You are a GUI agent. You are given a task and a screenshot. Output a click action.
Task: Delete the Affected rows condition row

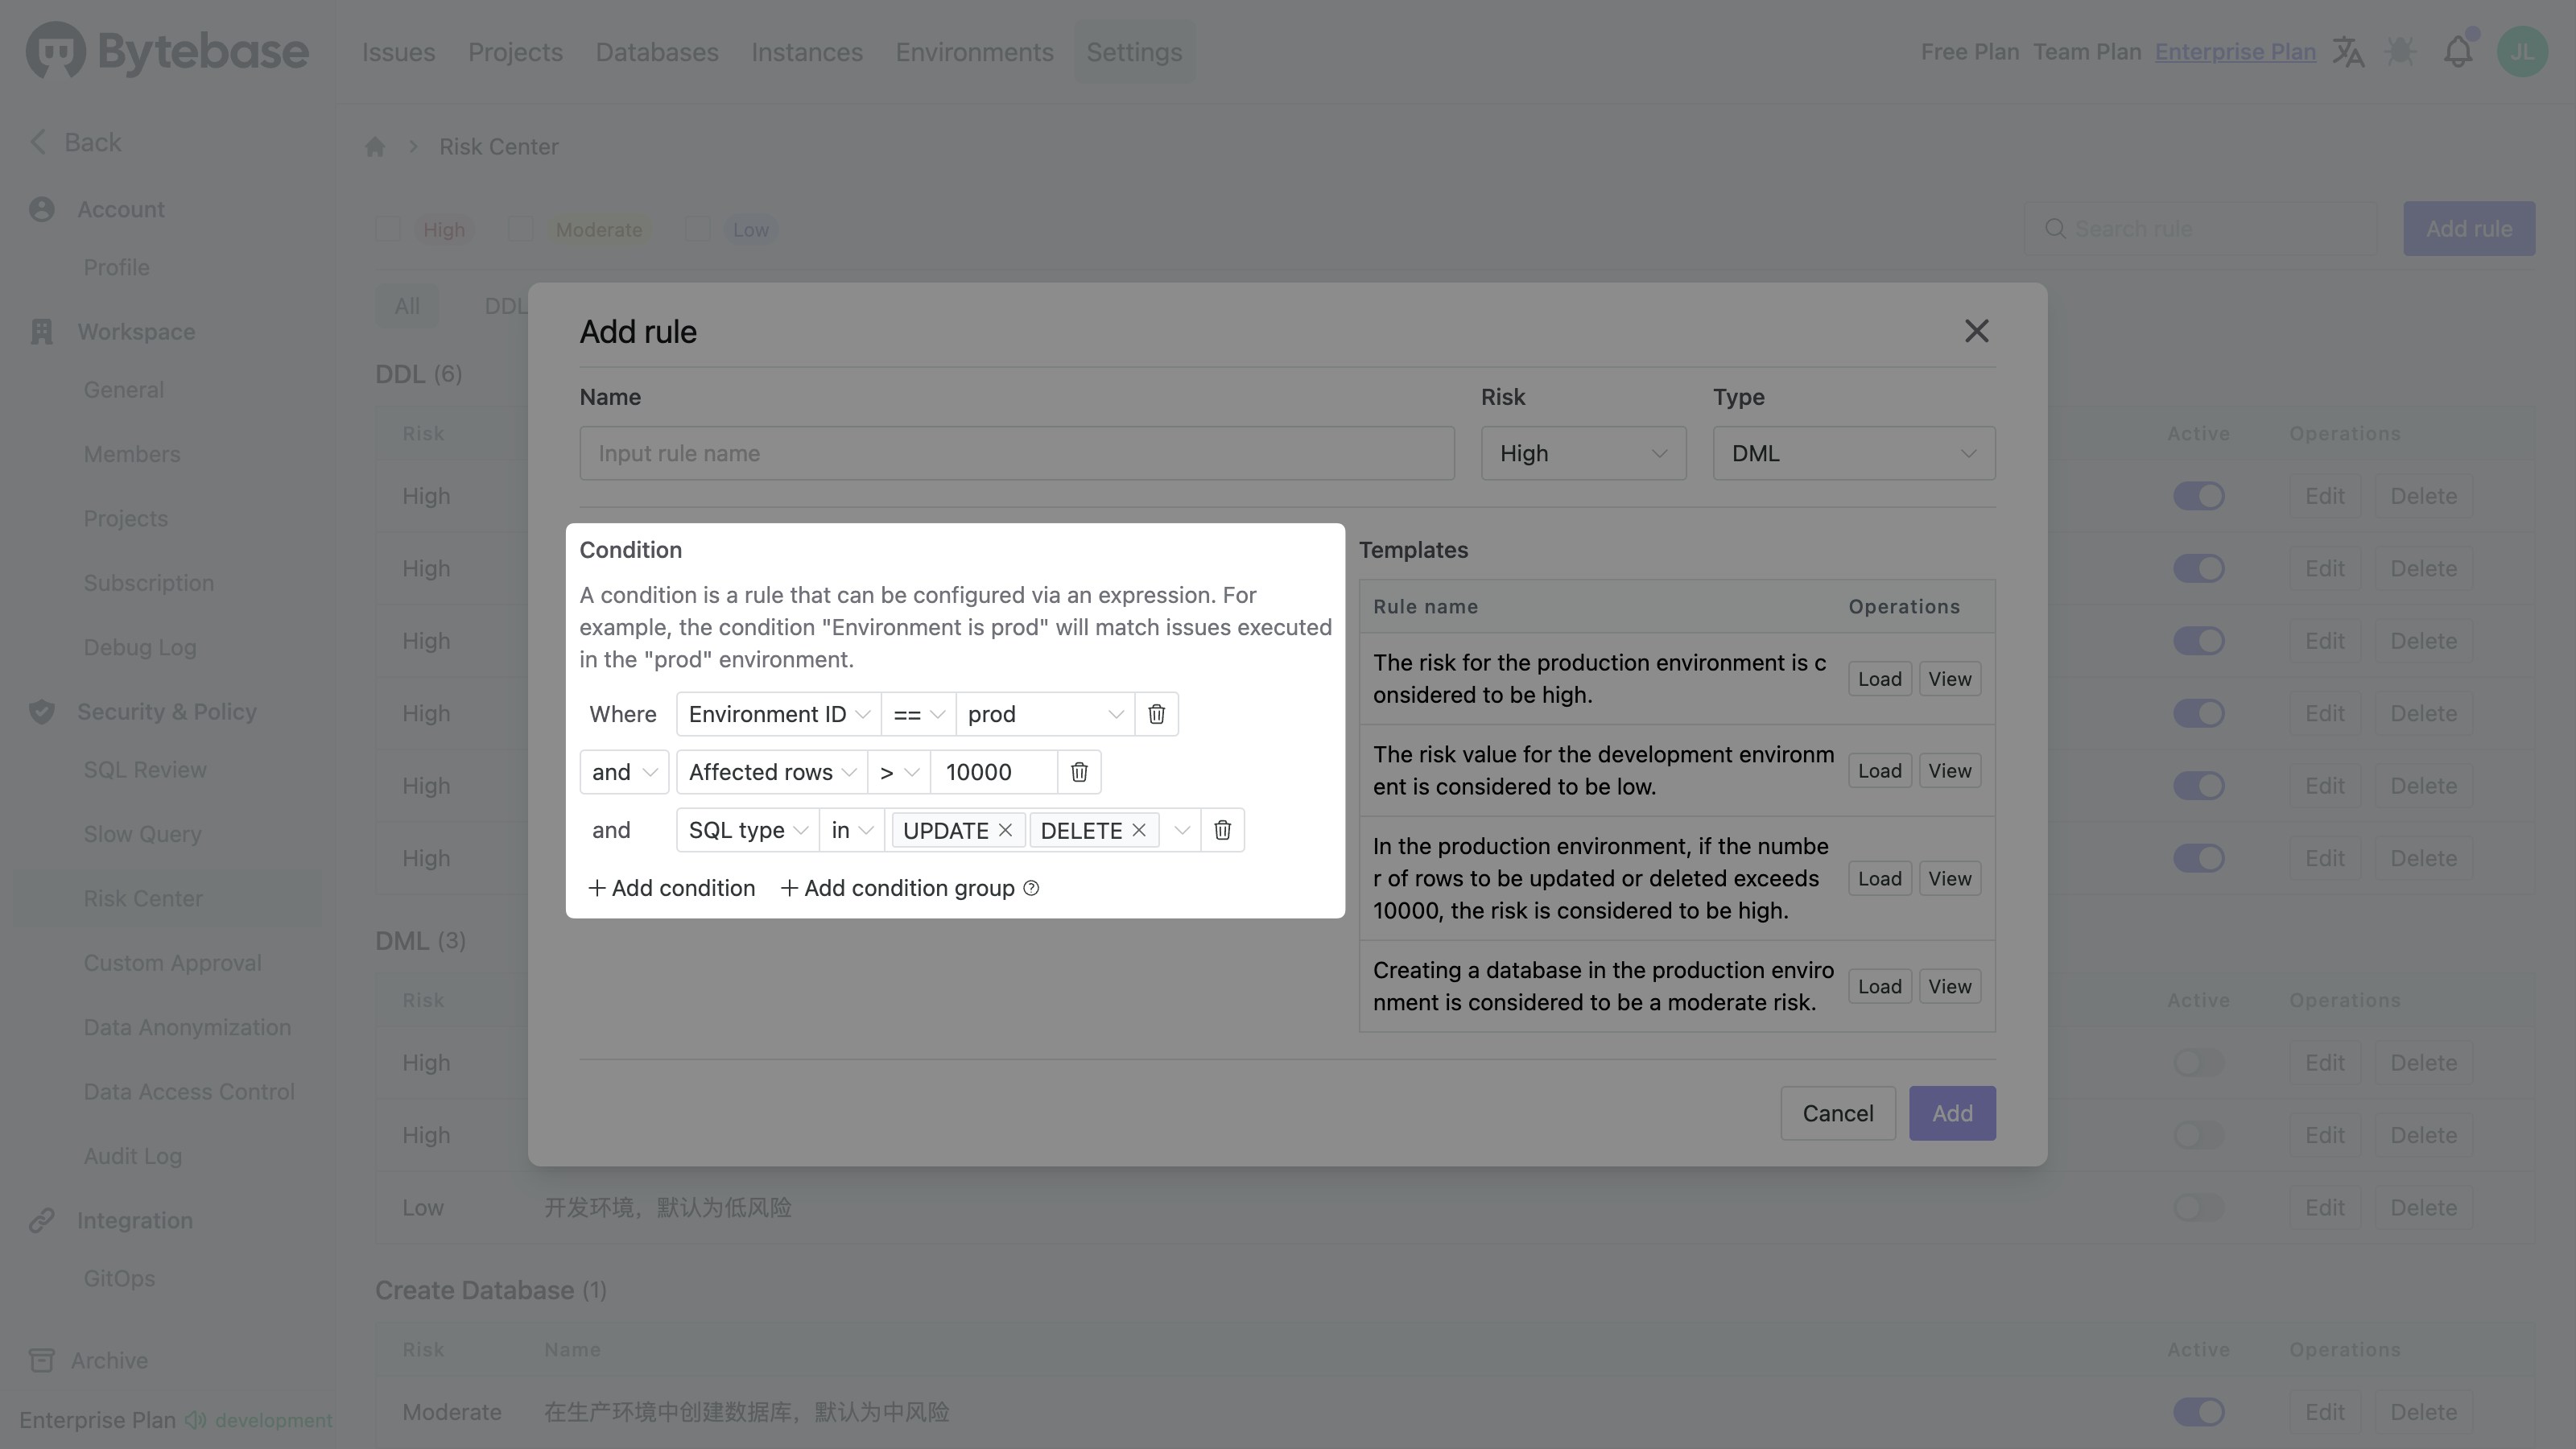click(x=1079, y=772)
